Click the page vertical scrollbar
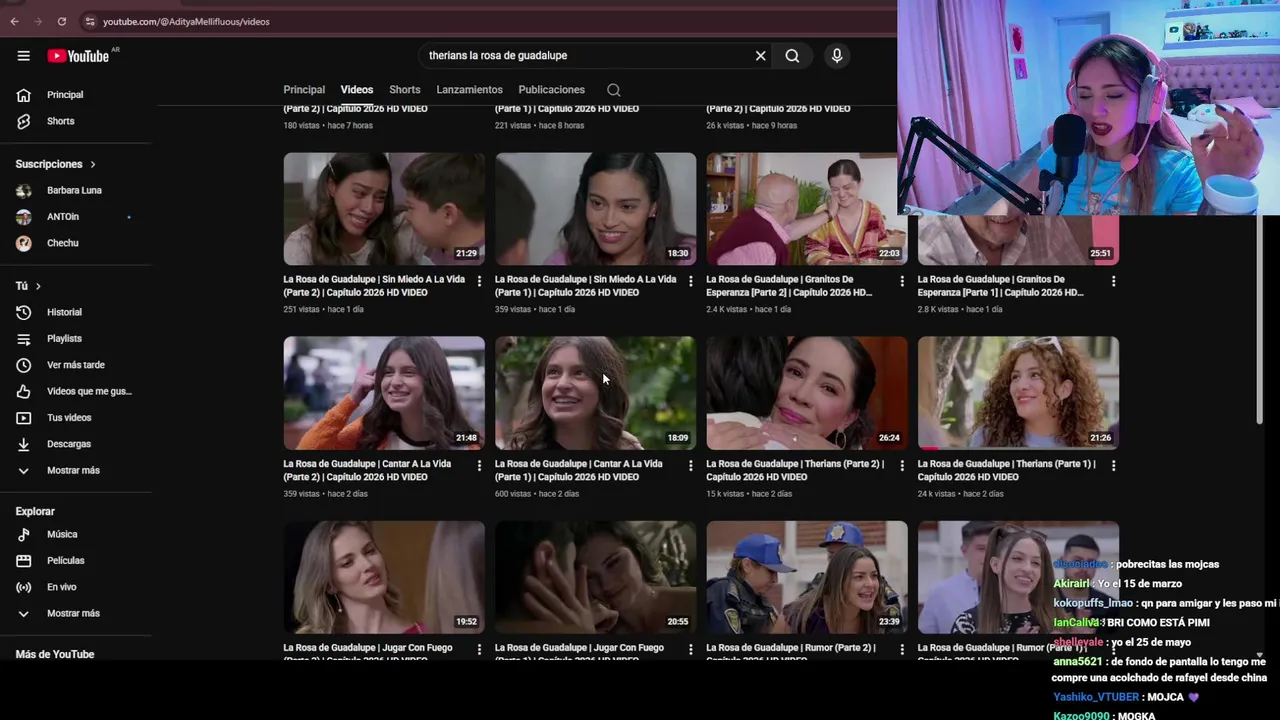Viewport: 1280px width, 720px height. 1260,320
